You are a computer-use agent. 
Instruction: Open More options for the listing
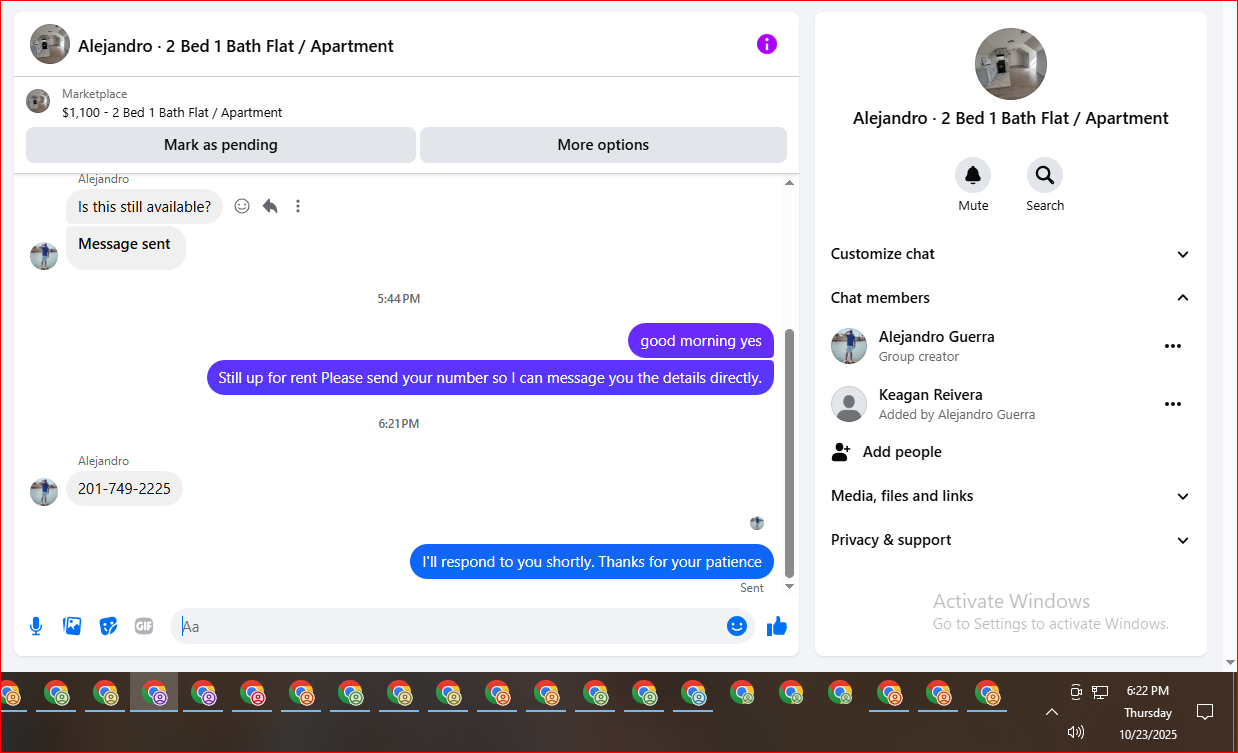coord(603,145)
